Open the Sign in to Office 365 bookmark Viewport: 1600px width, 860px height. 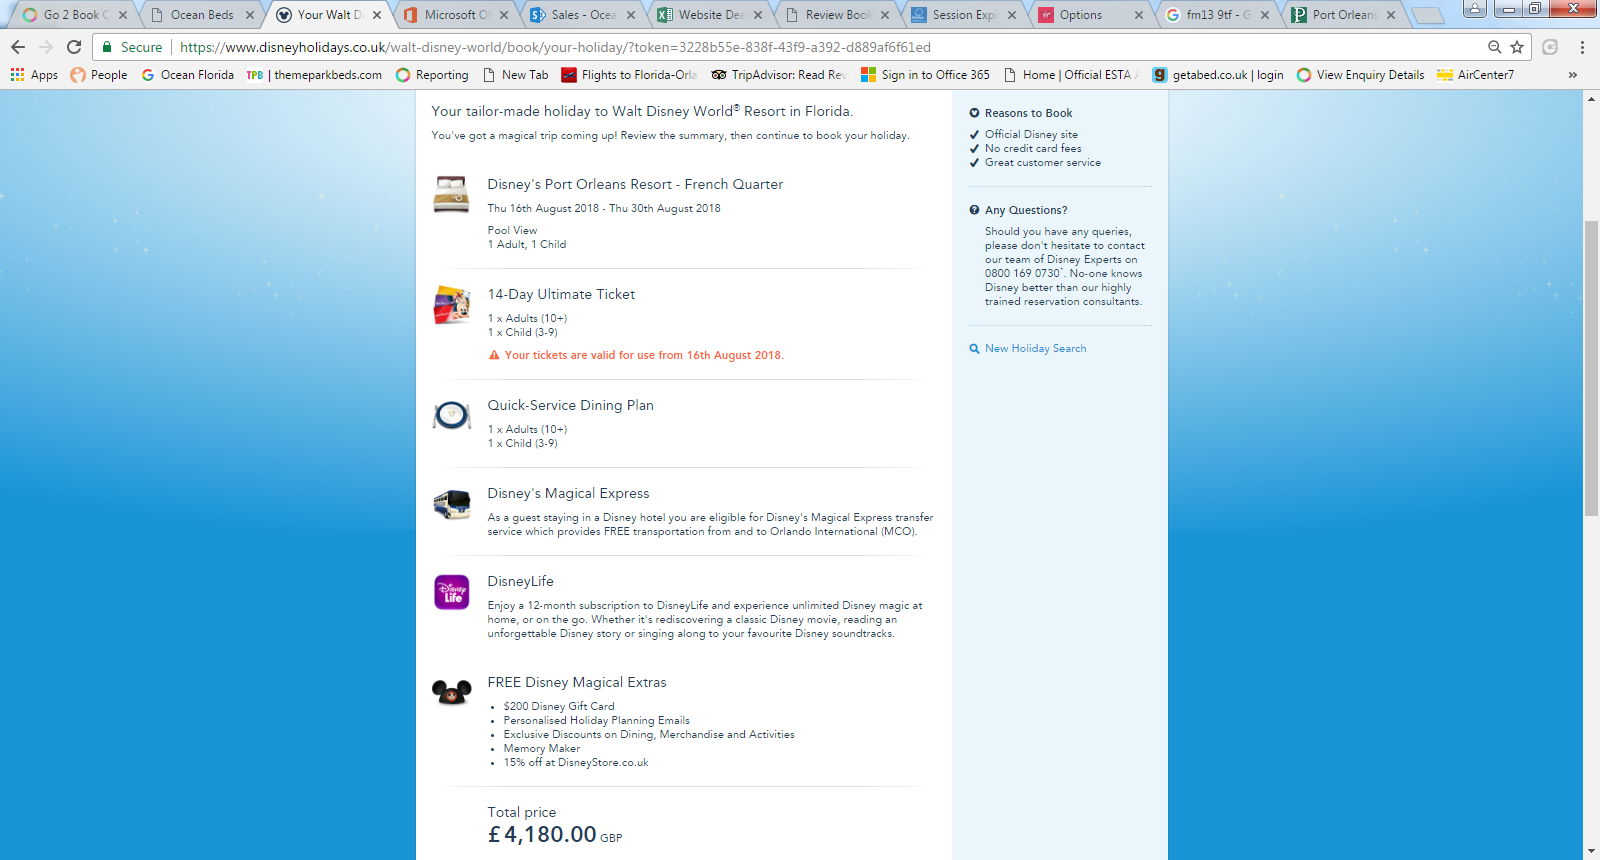pyautogui.click(x=925, y=75)
